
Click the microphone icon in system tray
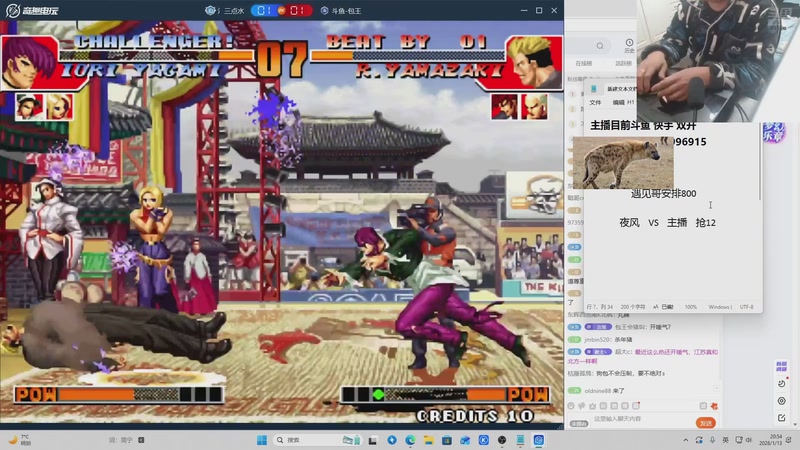coord(712,440)
